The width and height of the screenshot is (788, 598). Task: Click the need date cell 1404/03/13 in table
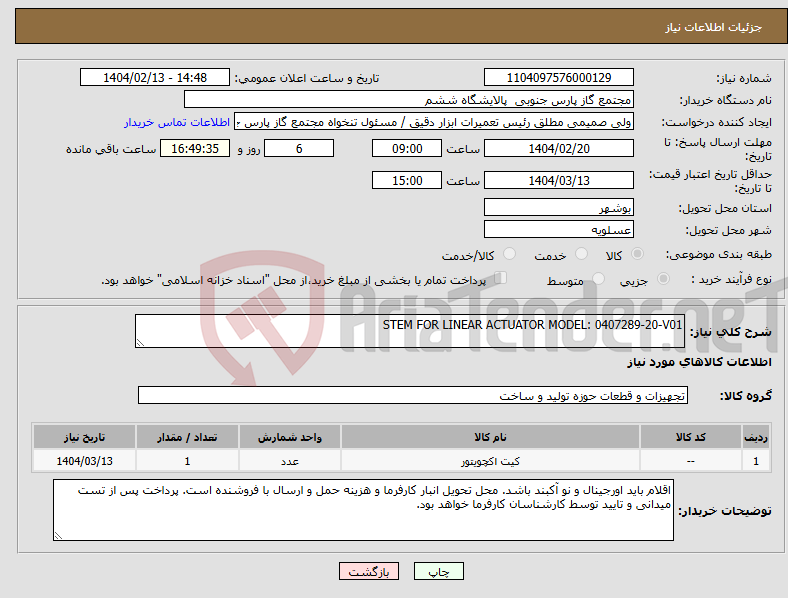84,461
